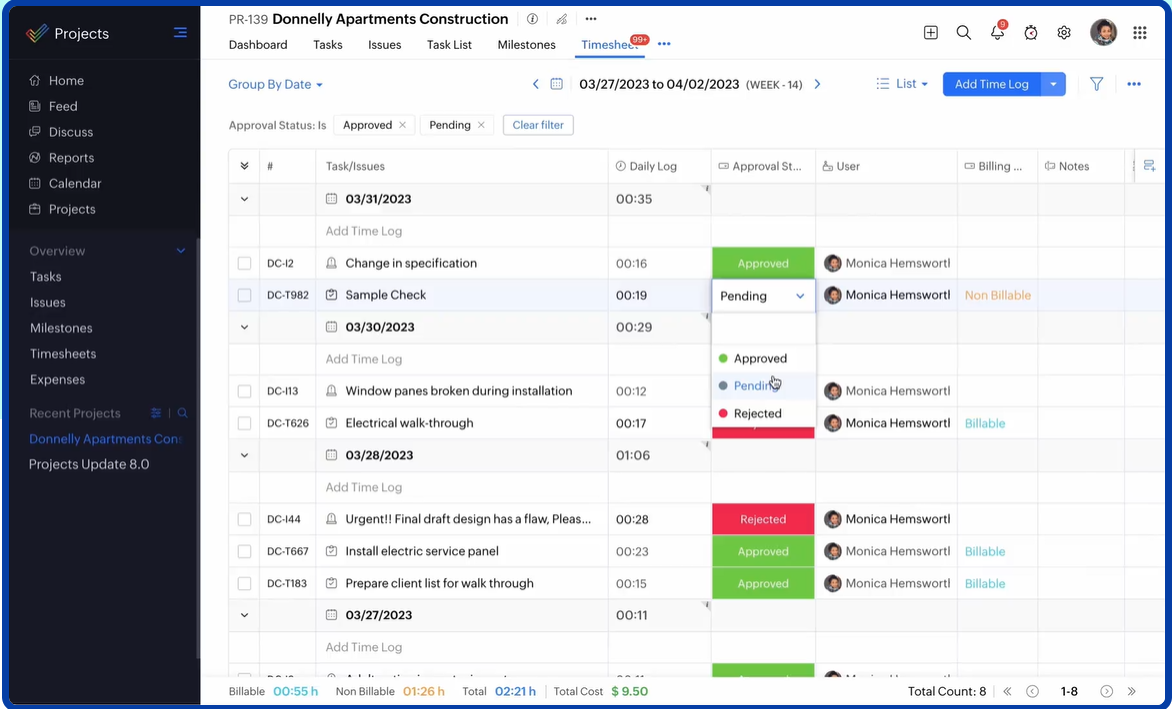This screenshot has width=1172, height=709.
Task: Remove the Approved filter chip
Action: click(402, 125)
